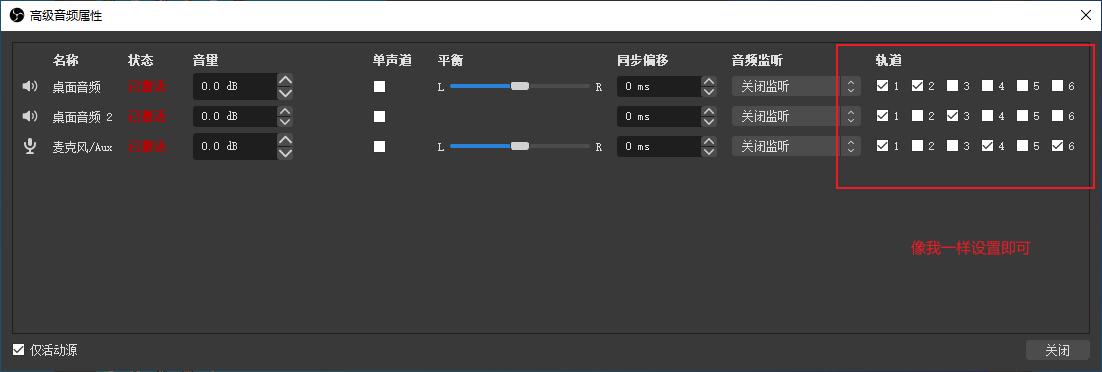Enable track 3 for 桌面音频

coord(952,86)
